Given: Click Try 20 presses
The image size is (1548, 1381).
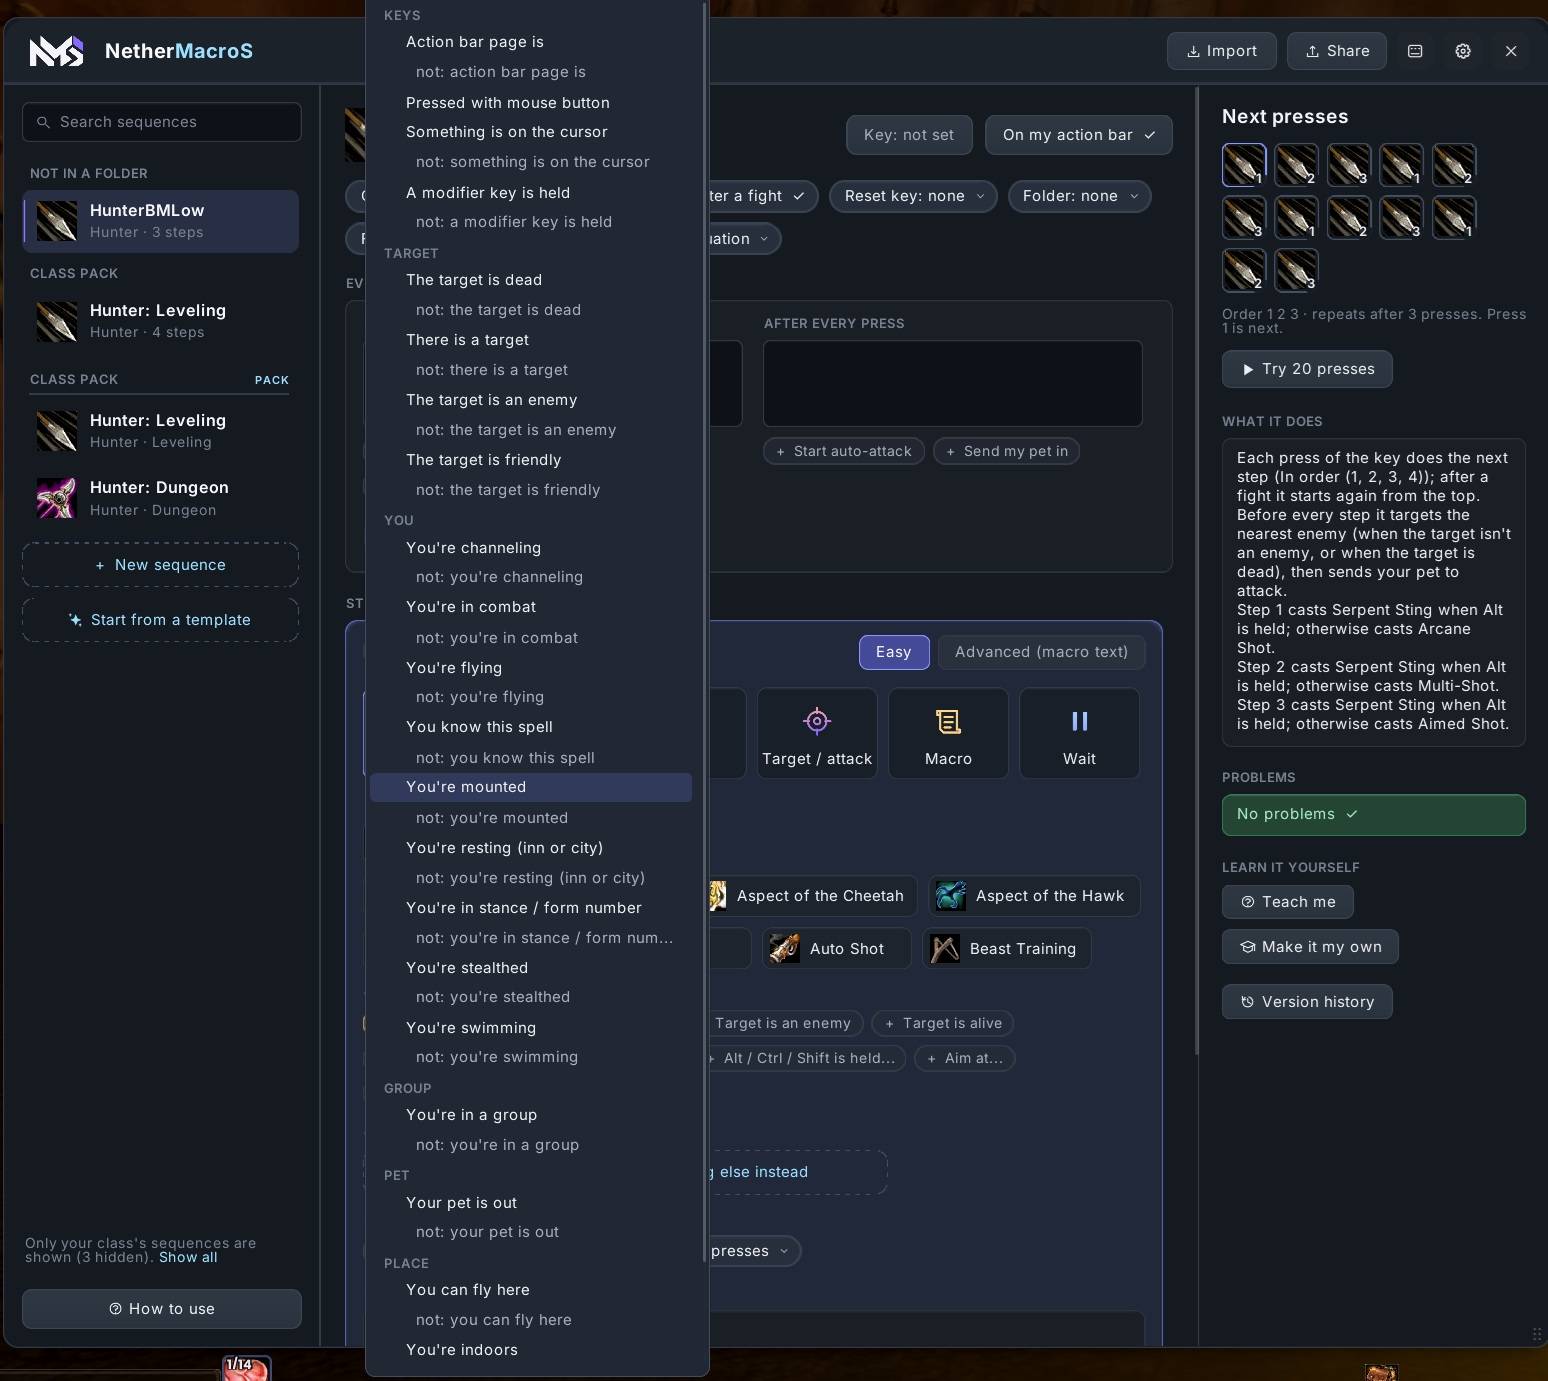Looking at the screenshot, I should point(1307,369).
